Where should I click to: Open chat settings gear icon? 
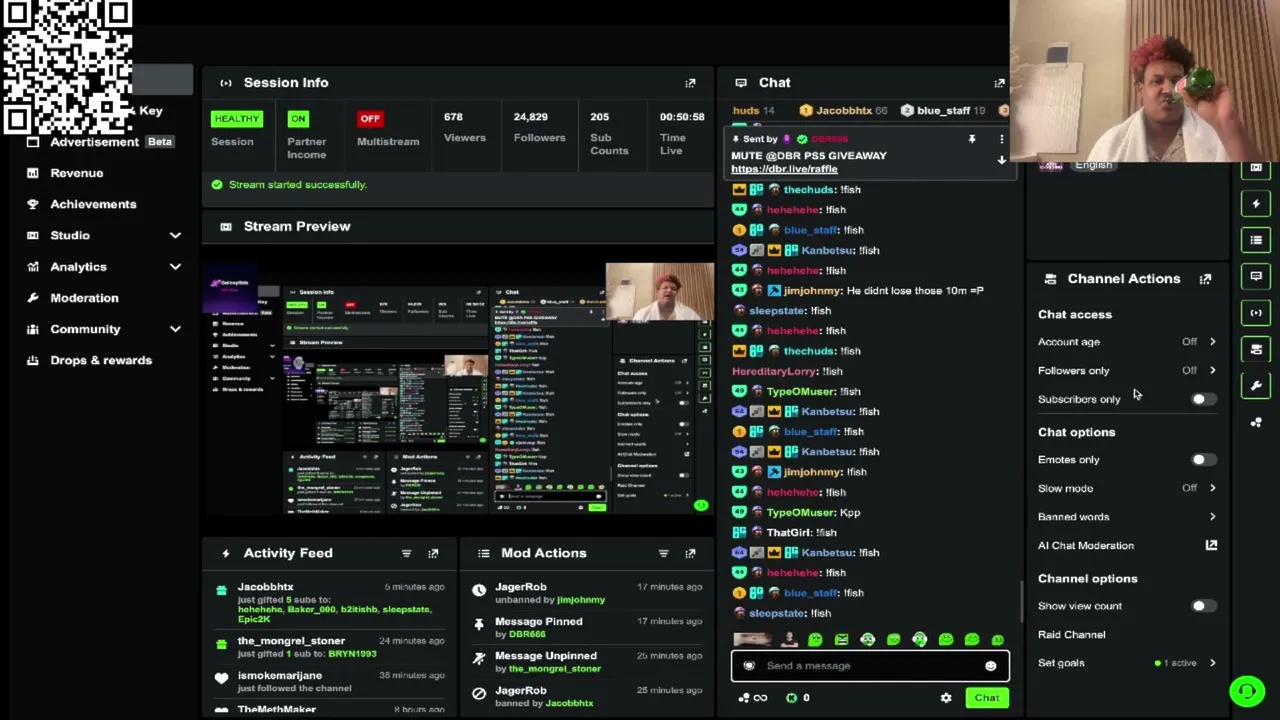tap(946, 698)
